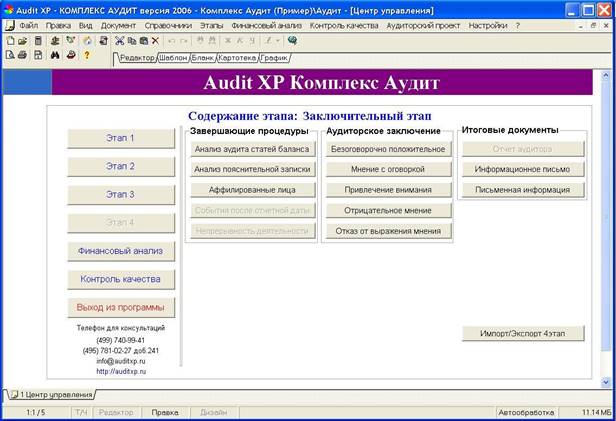Image resolution: width=616 pixels, height=421 pixels.
Task: Choose Безоговорочно положительное conclusion
Action: 388,149
